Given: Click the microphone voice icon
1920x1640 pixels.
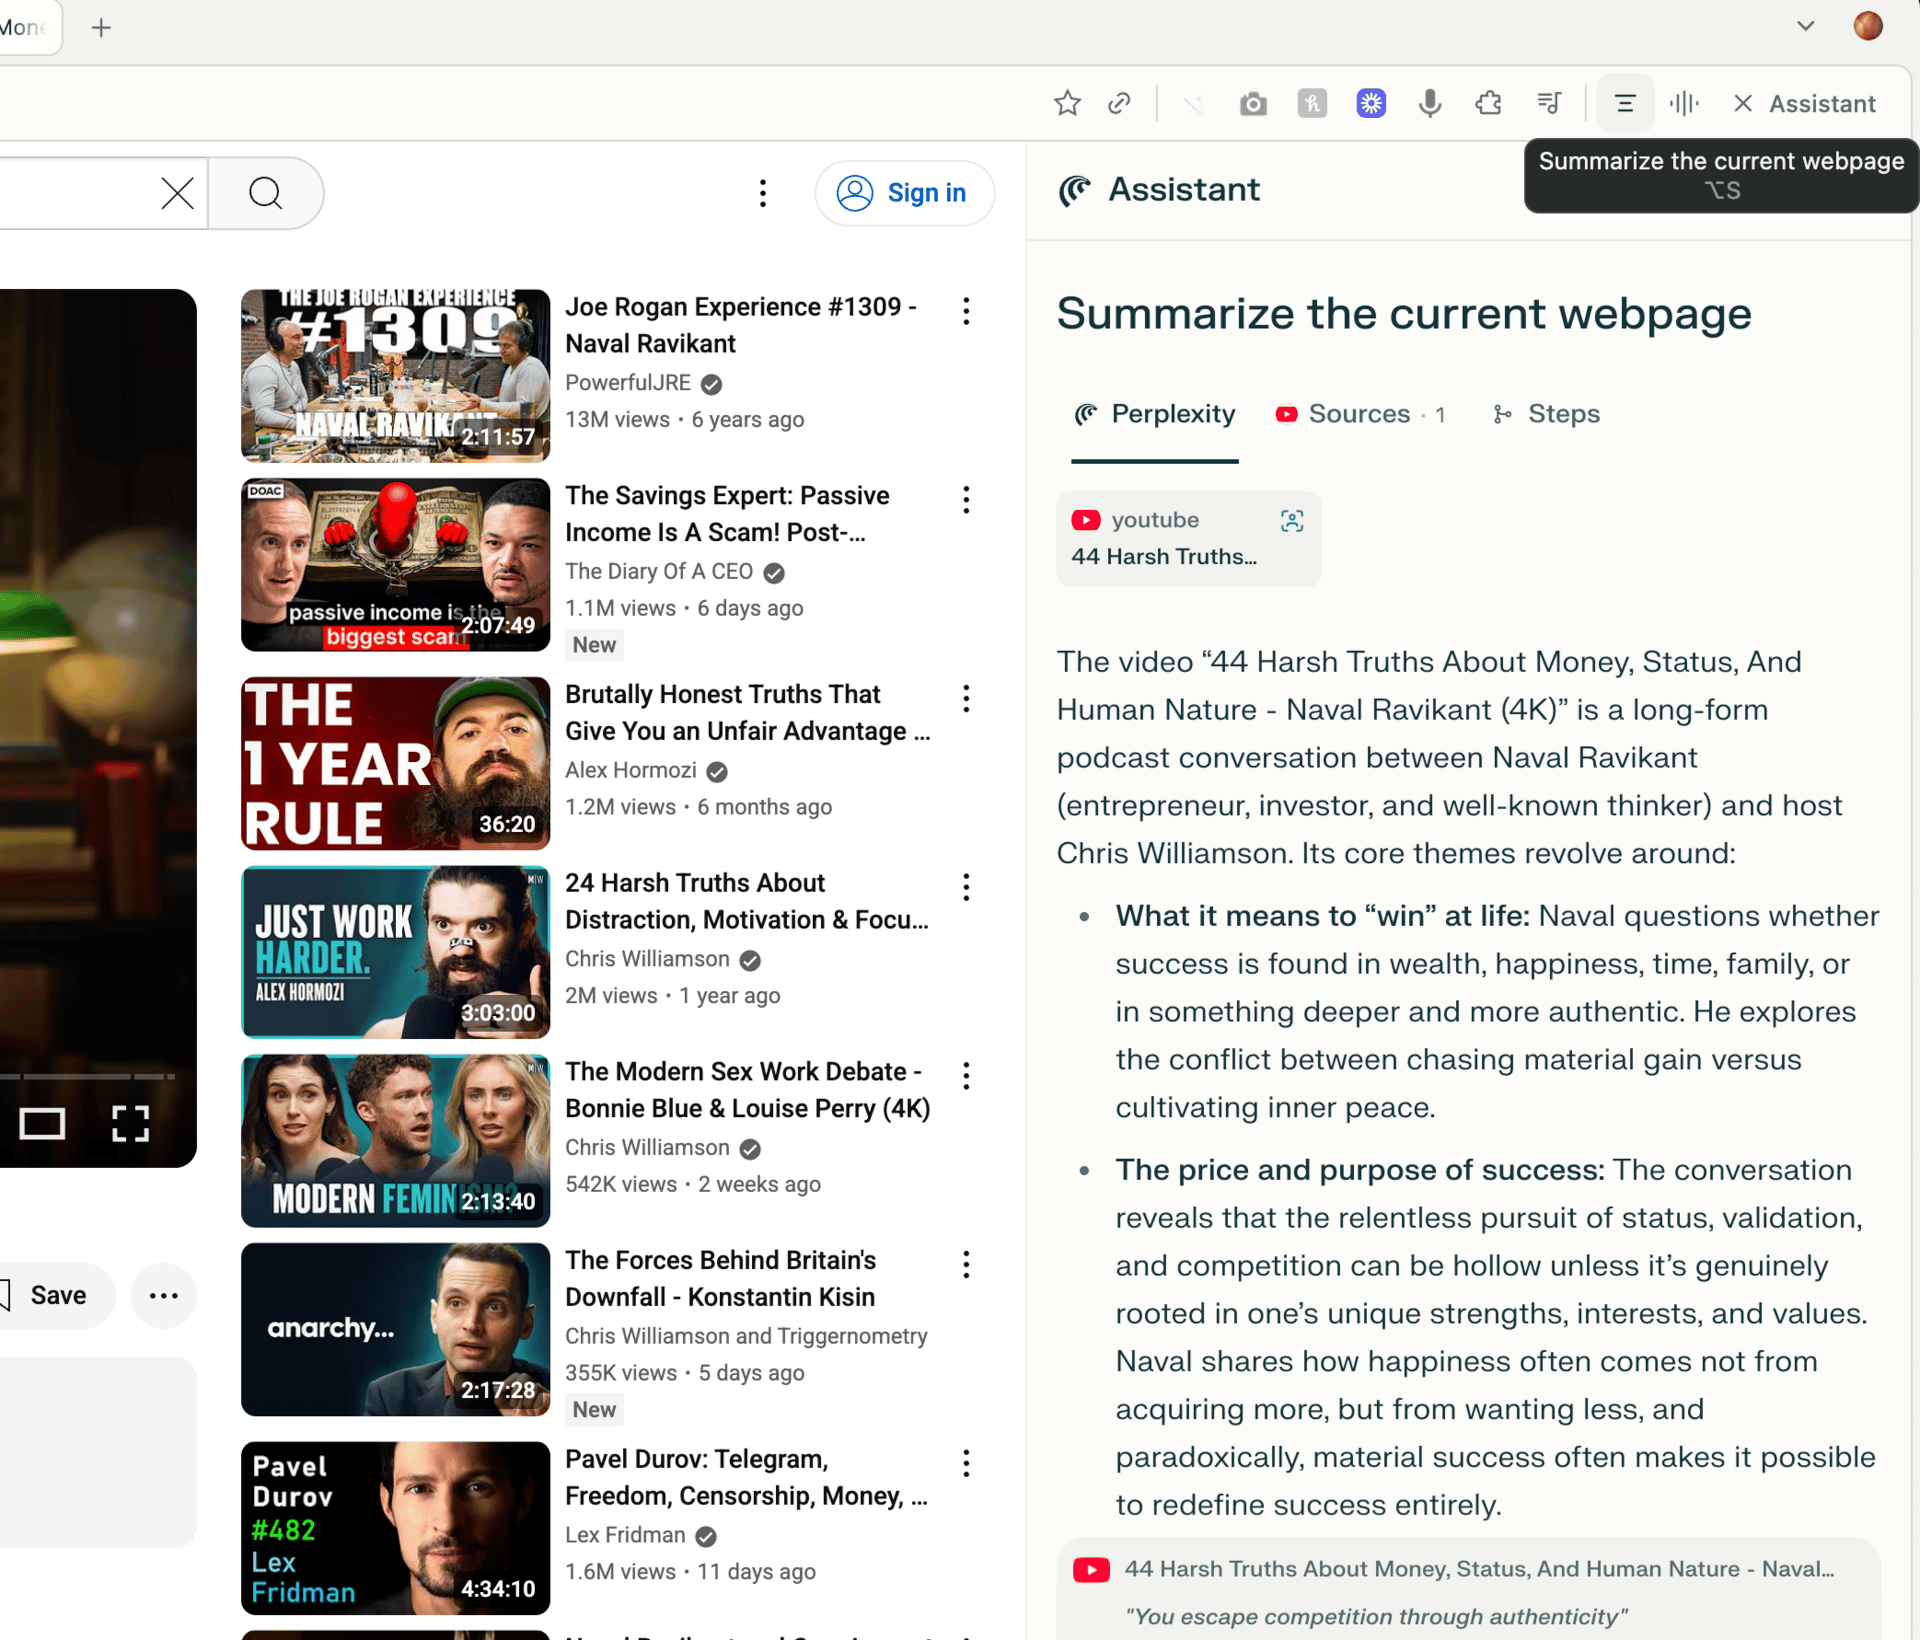Looking at the screenshot, I should [1430, 103].
